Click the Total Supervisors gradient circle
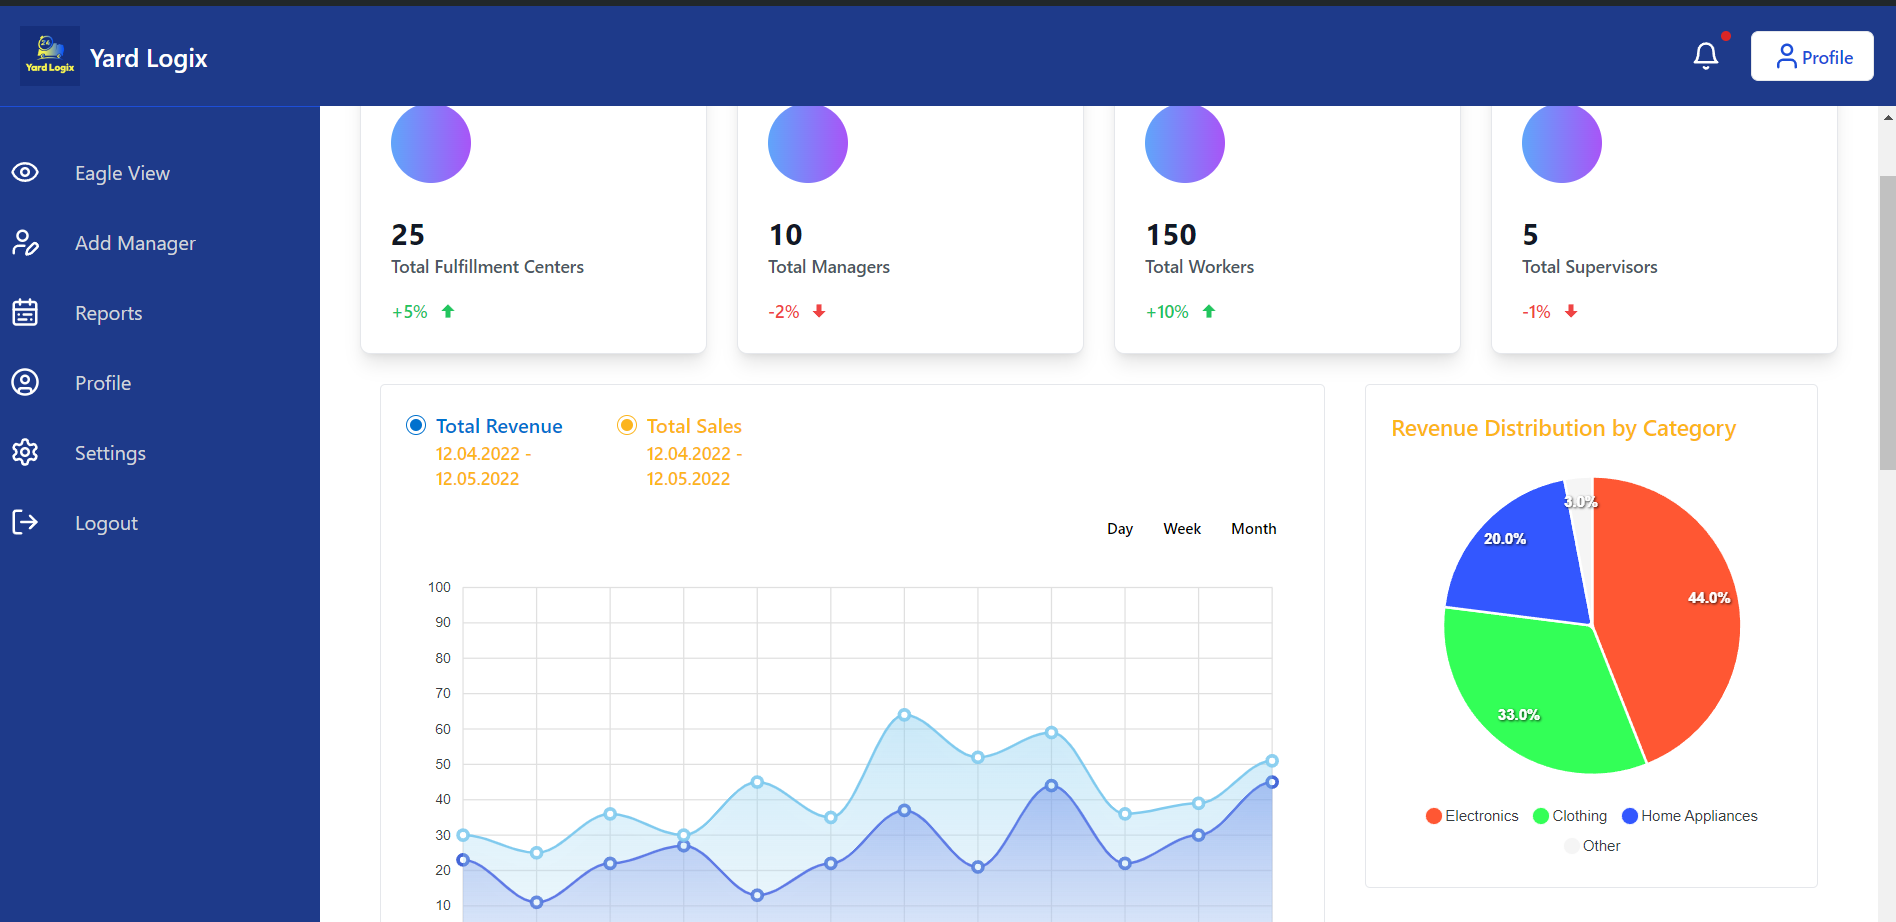 click(1562, 143)
